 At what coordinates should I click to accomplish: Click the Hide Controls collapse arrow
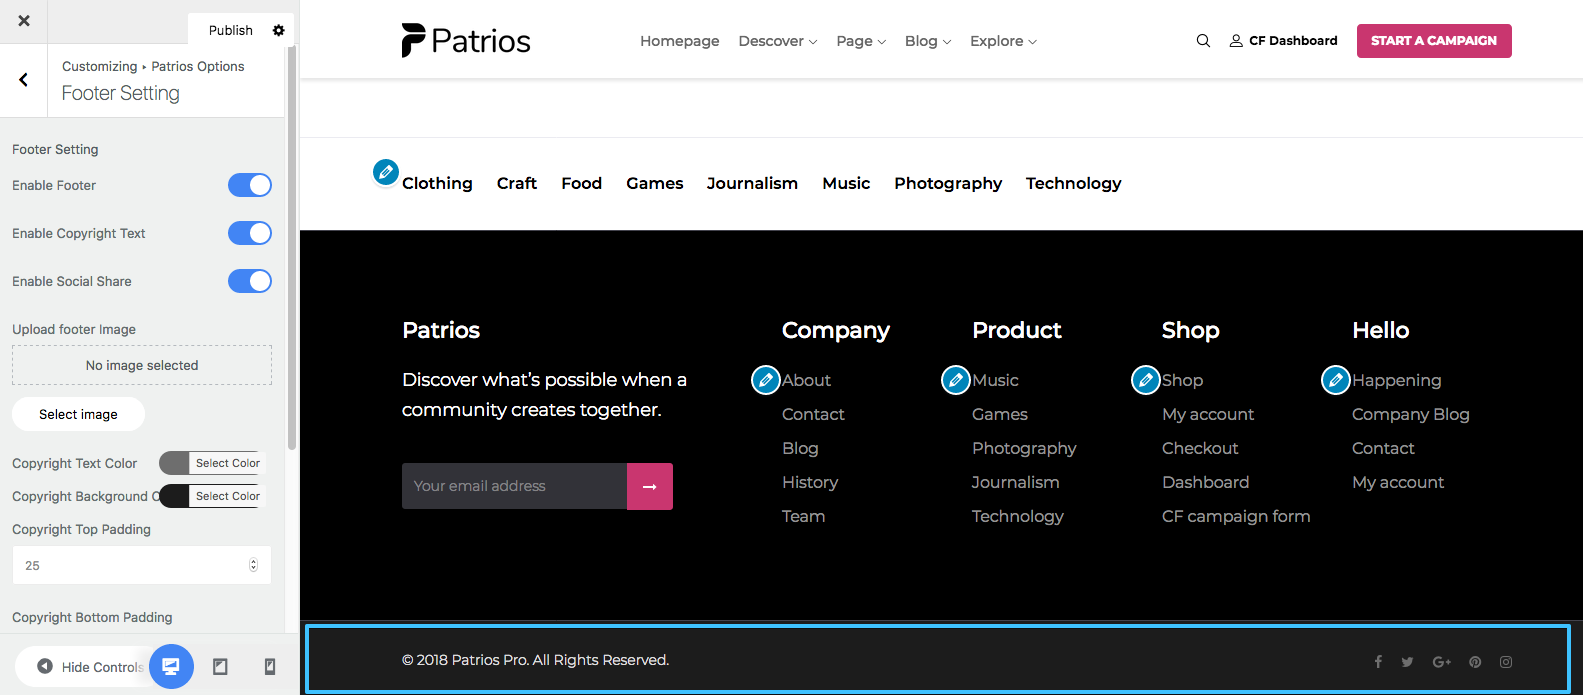45,666
